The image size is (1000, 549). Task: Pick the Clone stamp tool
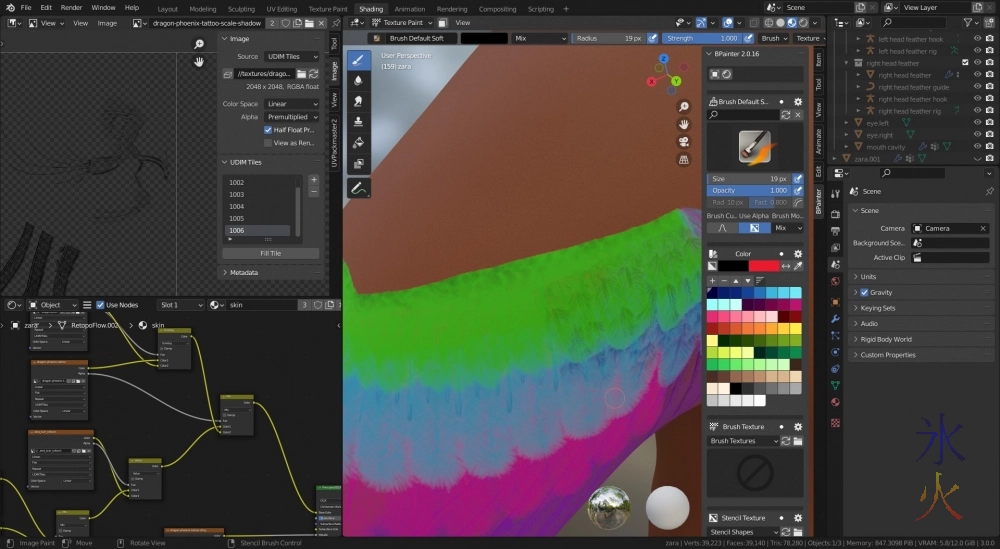tap(359, 122)
